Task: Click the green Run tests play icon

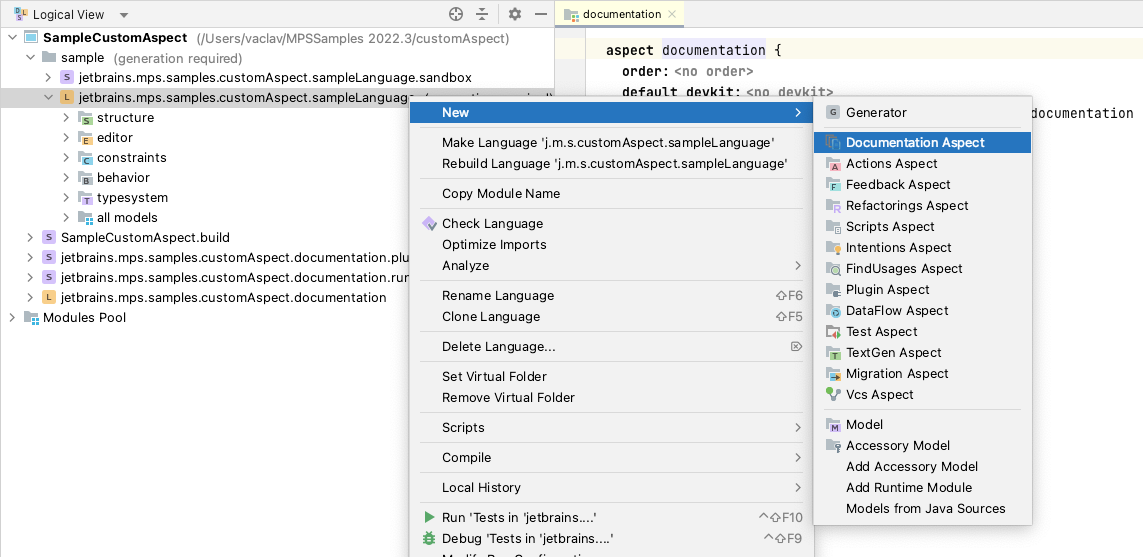Action: [429, 518]
